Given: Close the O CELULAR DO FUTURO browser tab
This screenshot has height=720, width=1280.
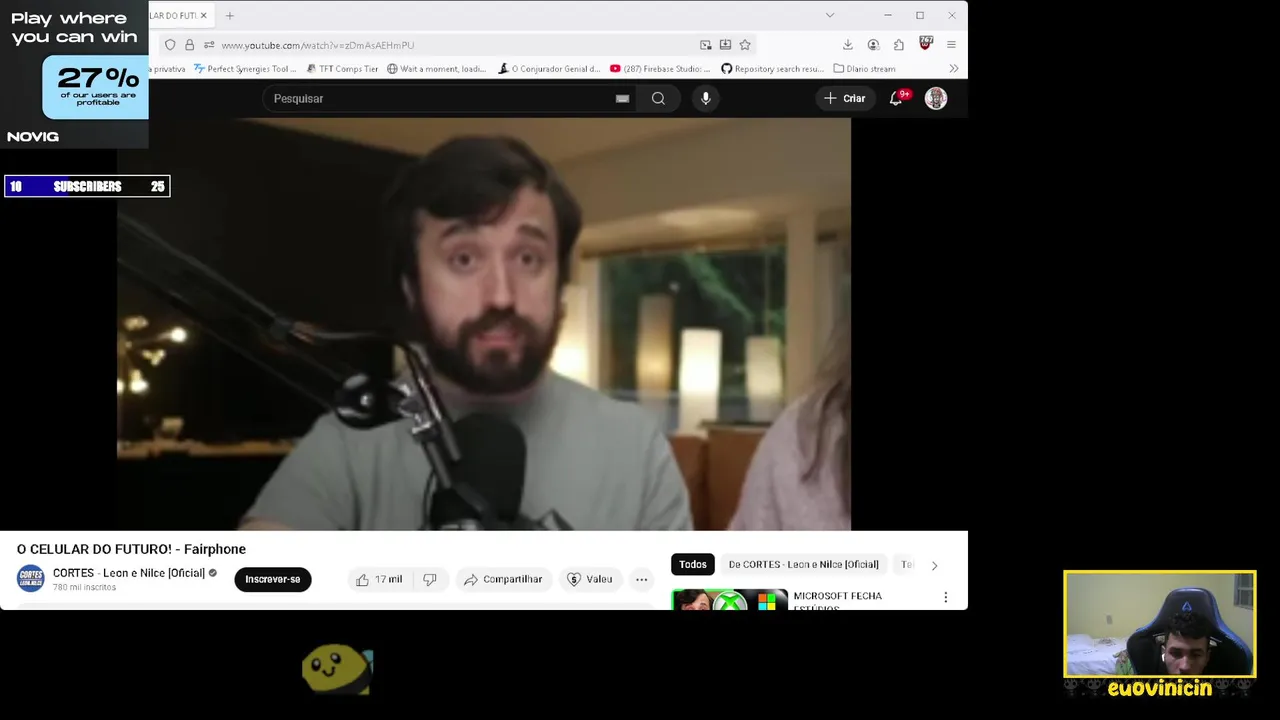Looking at the screenshot, I should click(204, 15).
